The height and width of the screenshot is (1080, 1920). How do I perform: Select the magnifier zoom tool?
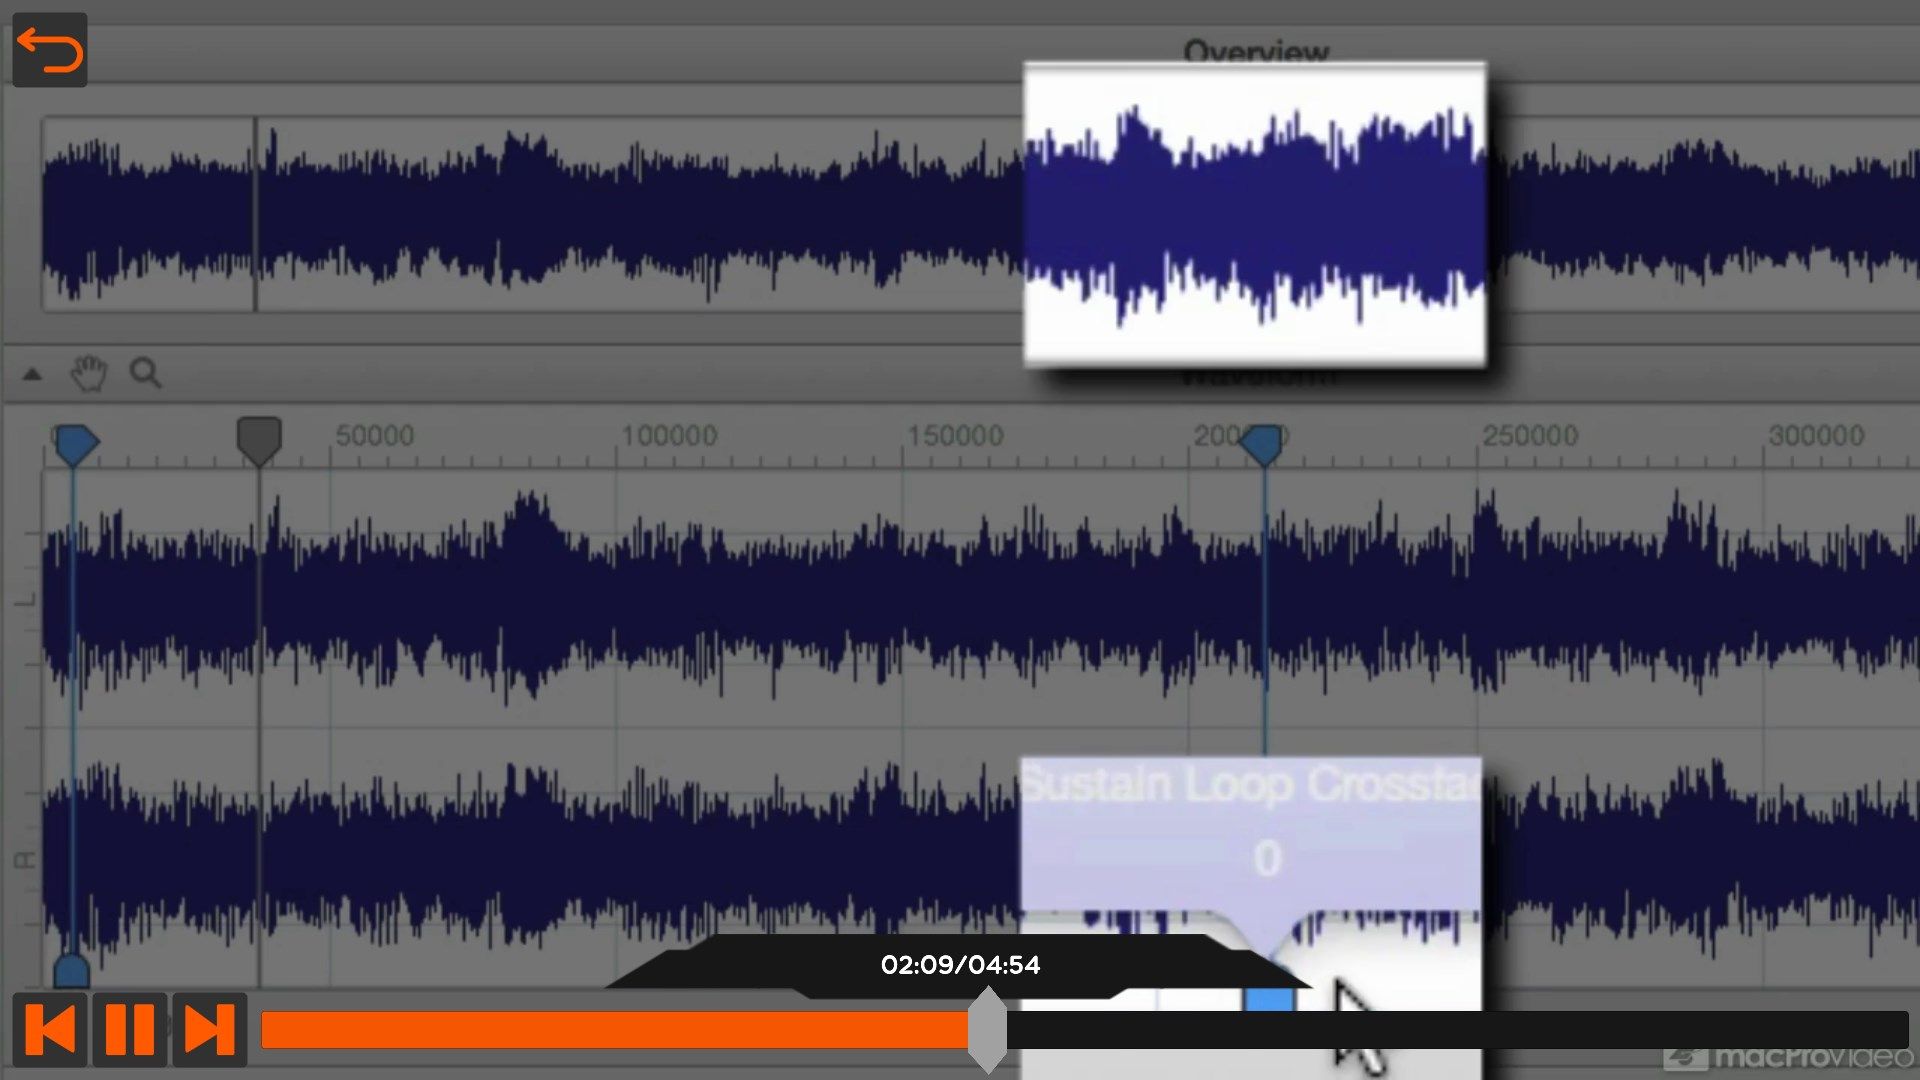[145, 373]
